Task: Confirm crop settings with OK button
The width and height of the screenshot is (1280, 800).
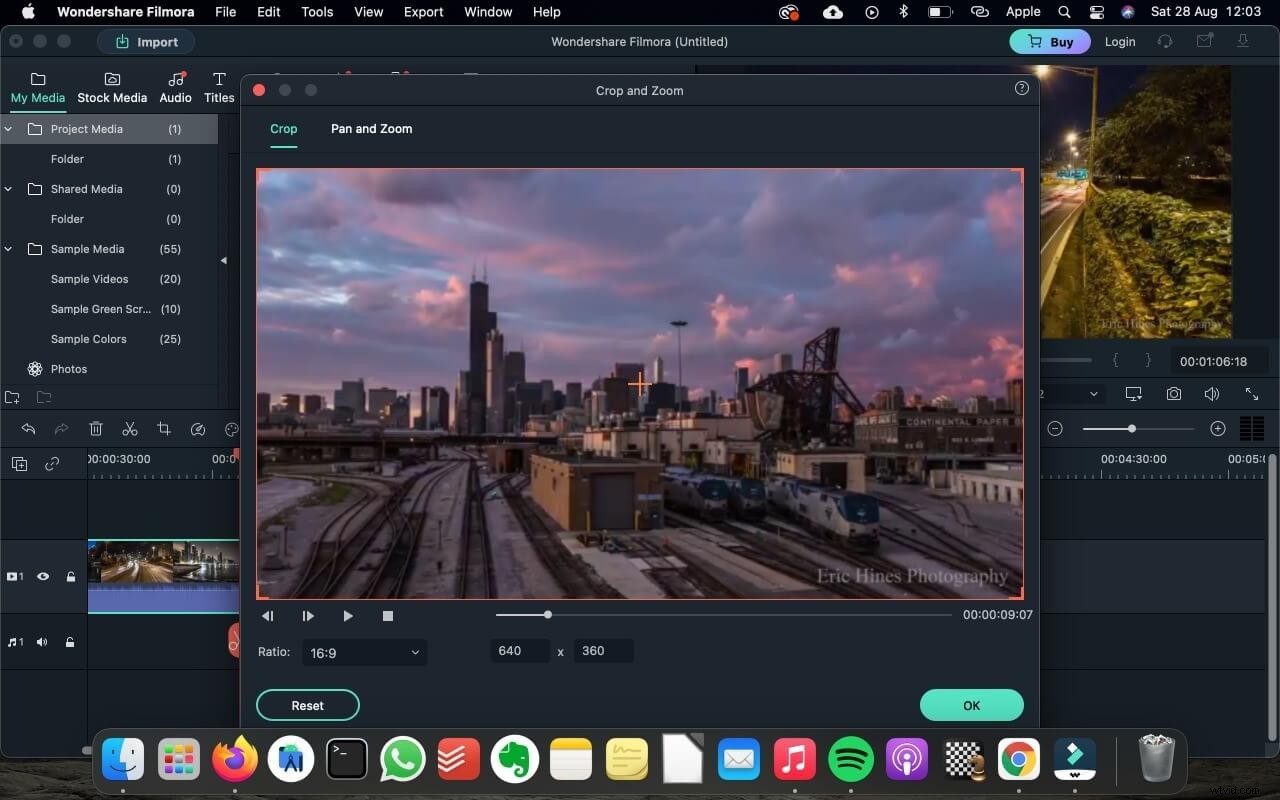Action: pyautogui.click(x=970, y=705)
